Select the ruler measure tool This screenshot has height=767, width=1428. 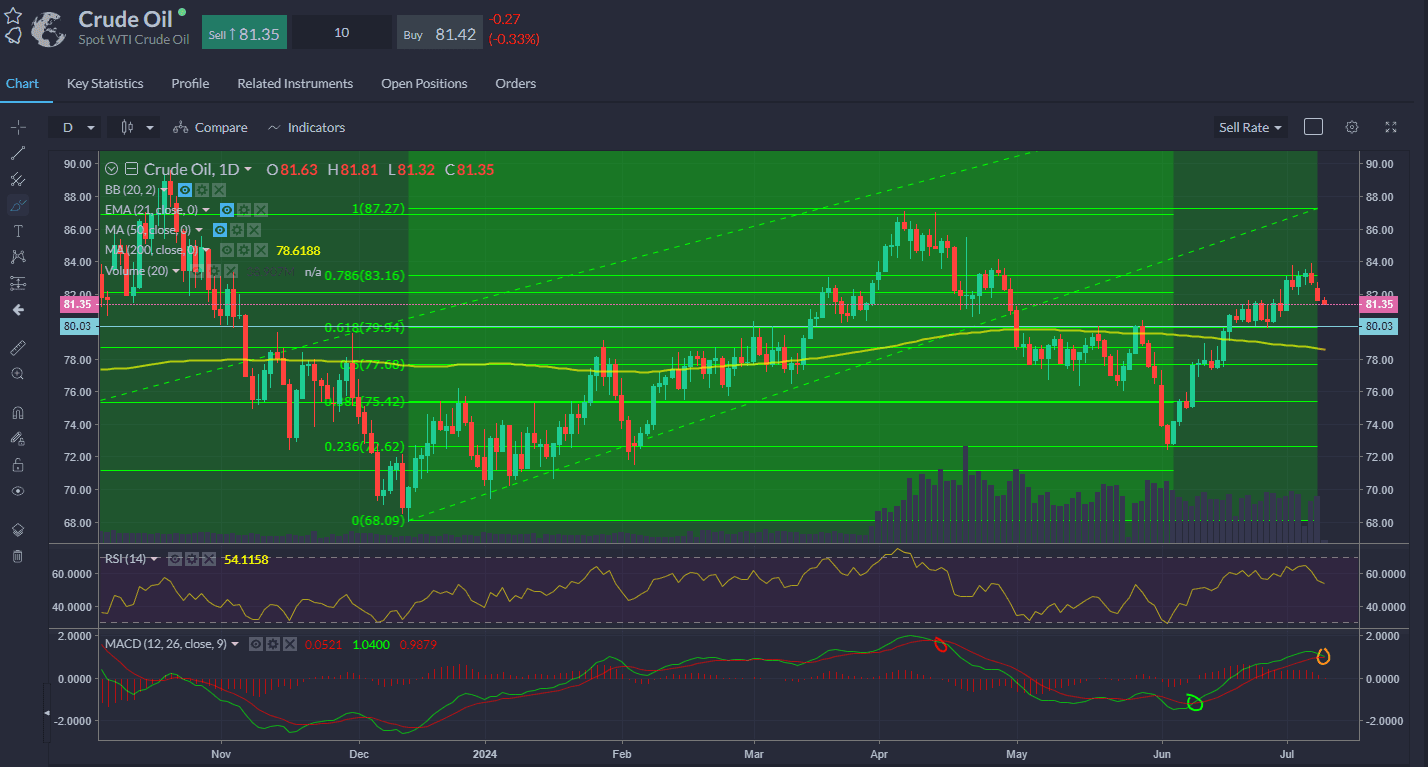point(17,347)
